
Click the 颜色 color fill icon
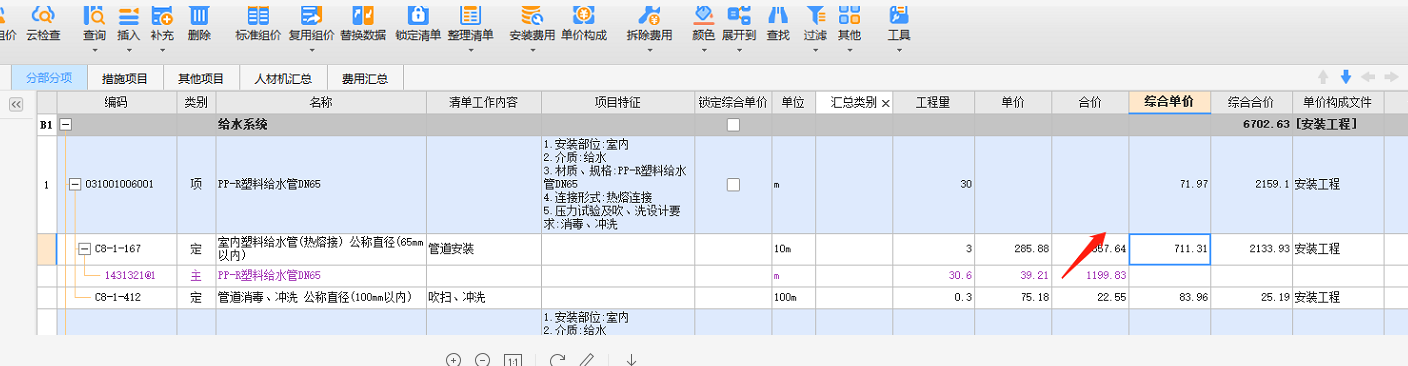click(703, 15)
